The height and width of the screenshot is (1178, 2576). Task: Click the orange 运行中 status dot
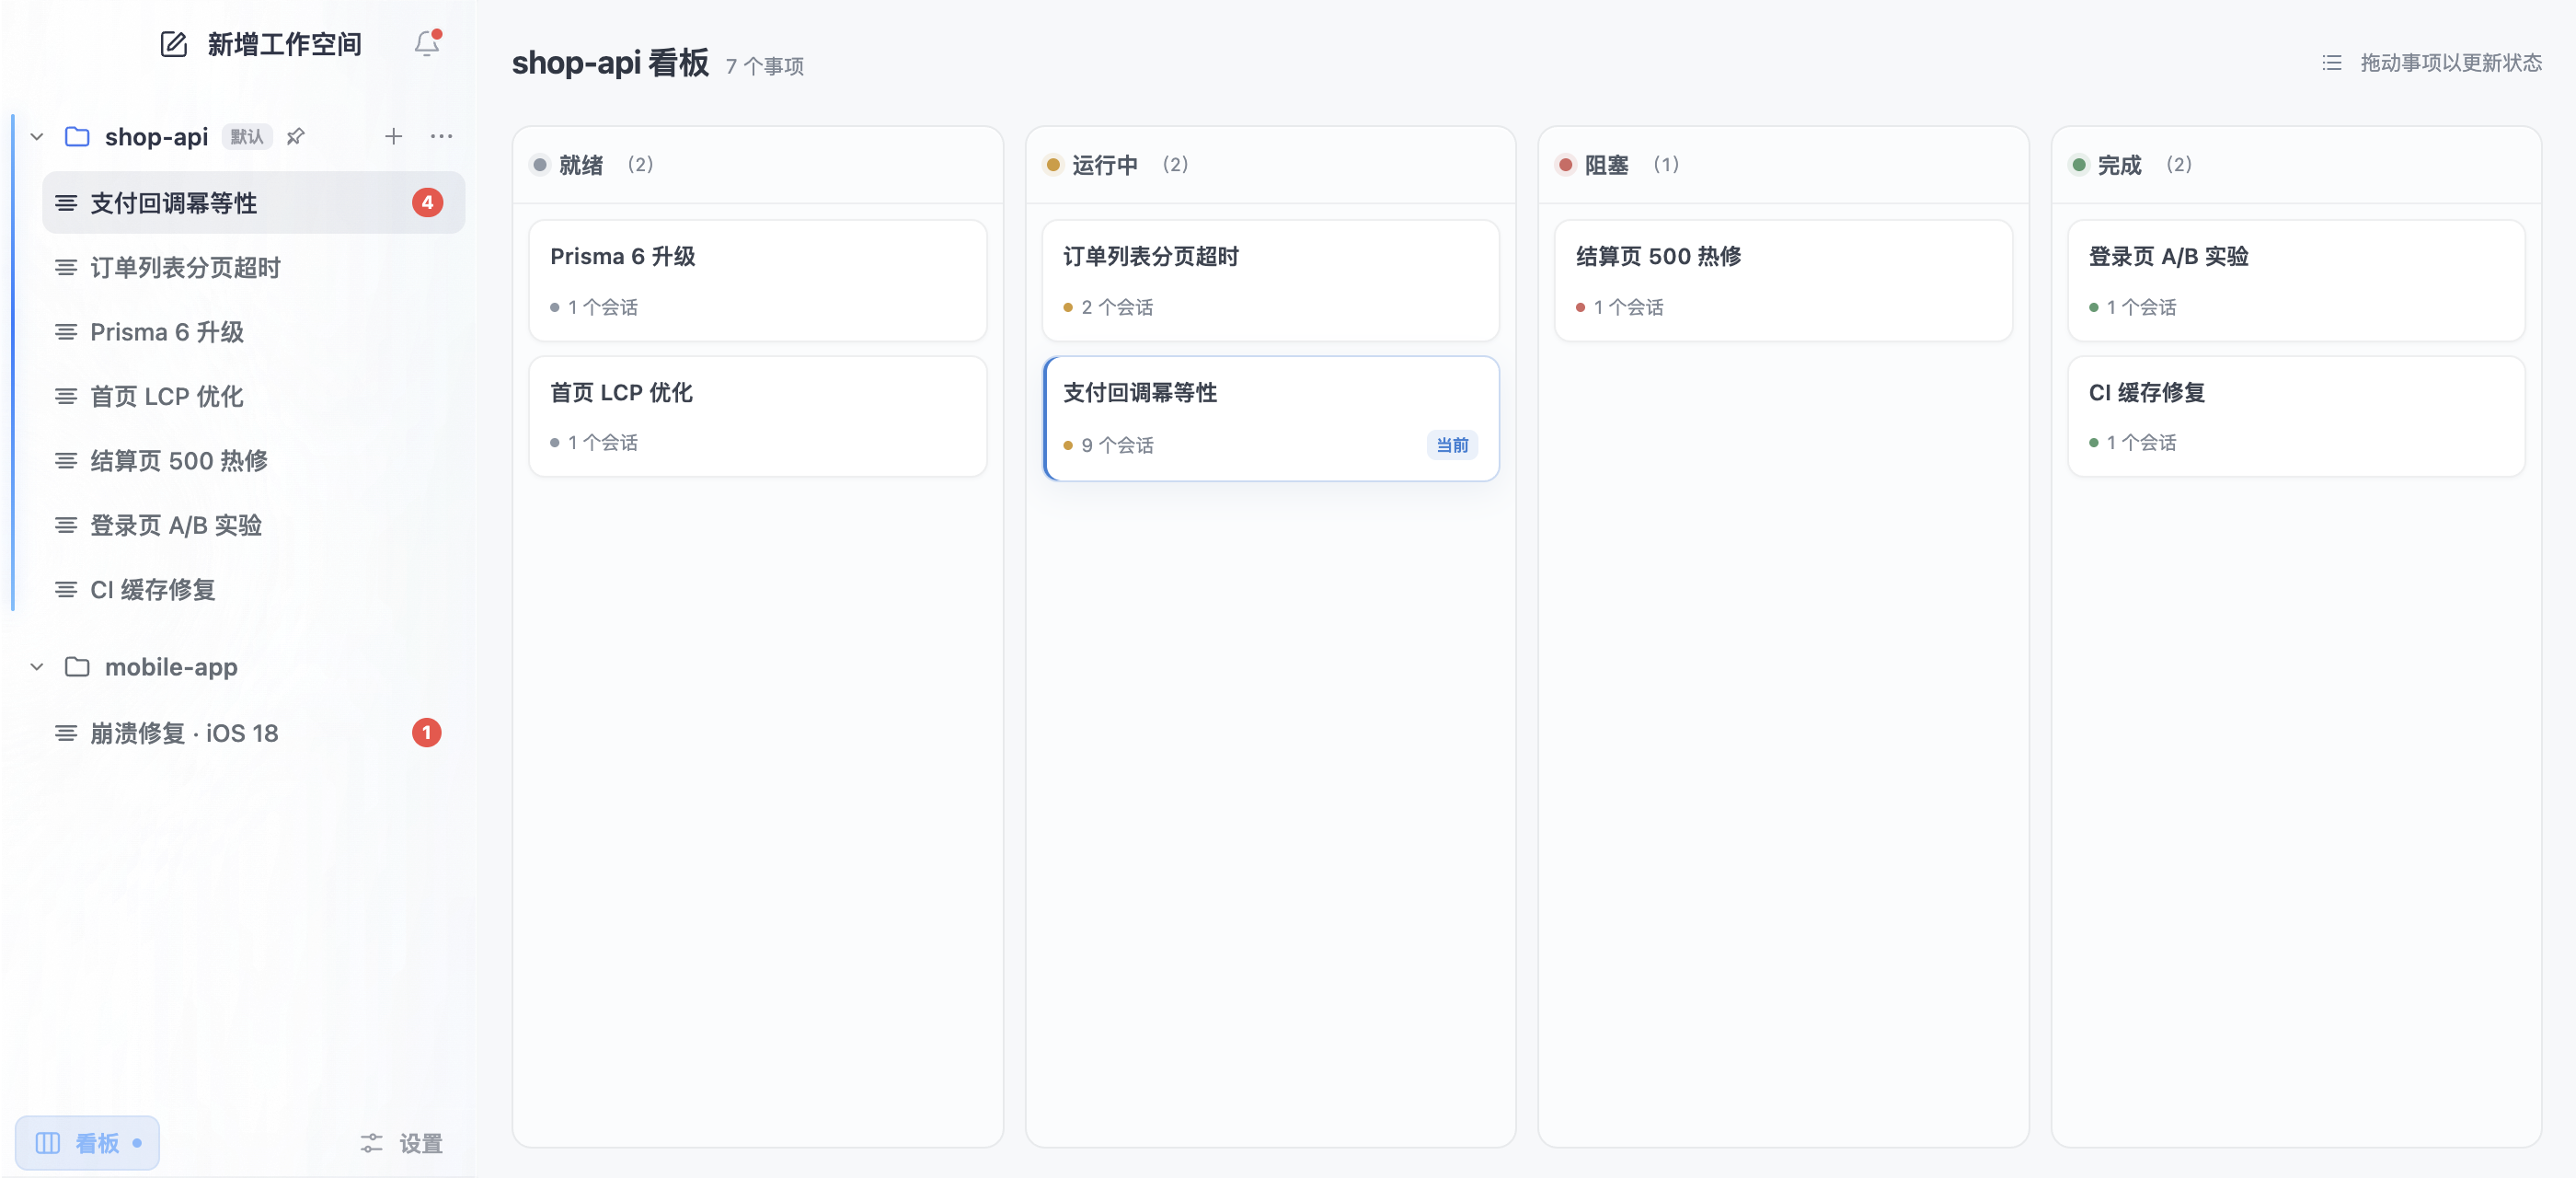pyautogui.click(x=1053, y=165)
